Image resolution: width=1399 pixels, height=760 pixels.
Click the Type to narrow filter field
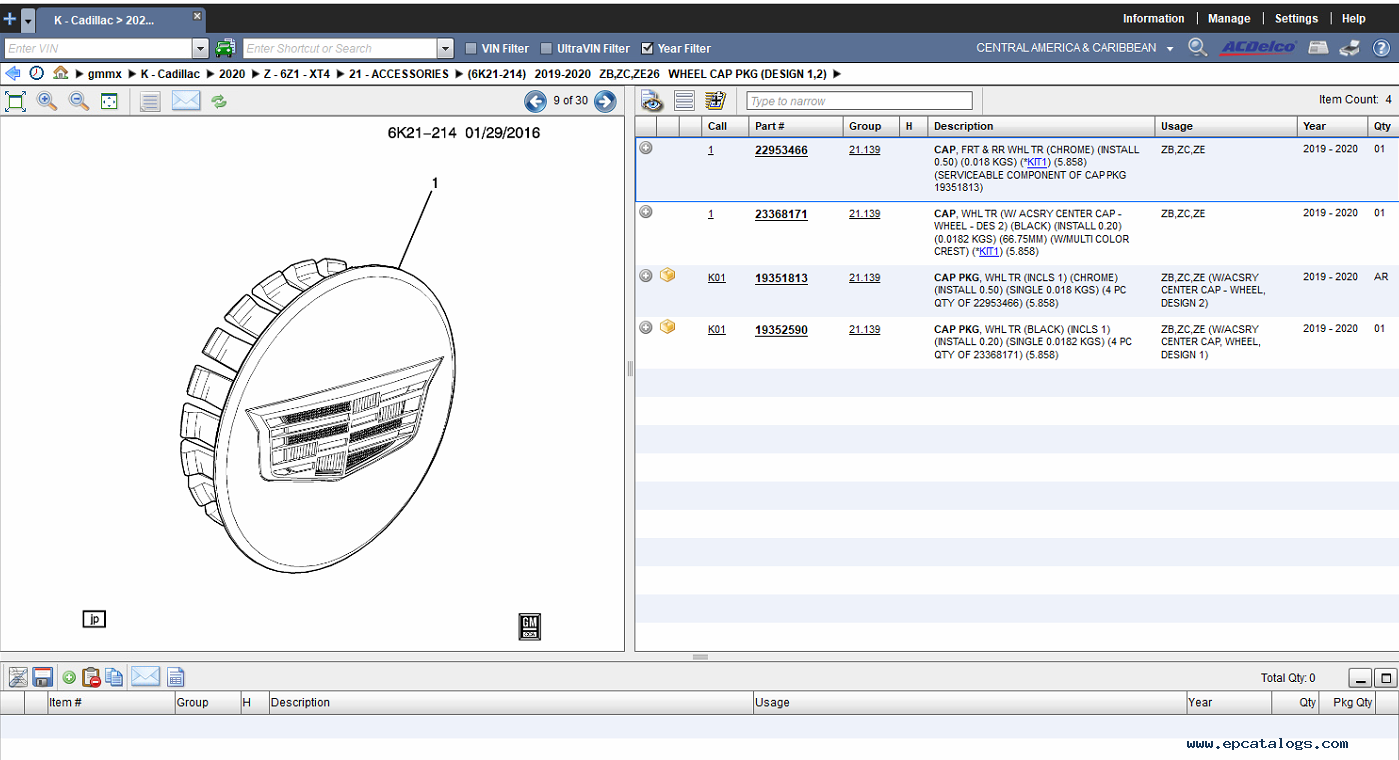click(x=859, y=101)
